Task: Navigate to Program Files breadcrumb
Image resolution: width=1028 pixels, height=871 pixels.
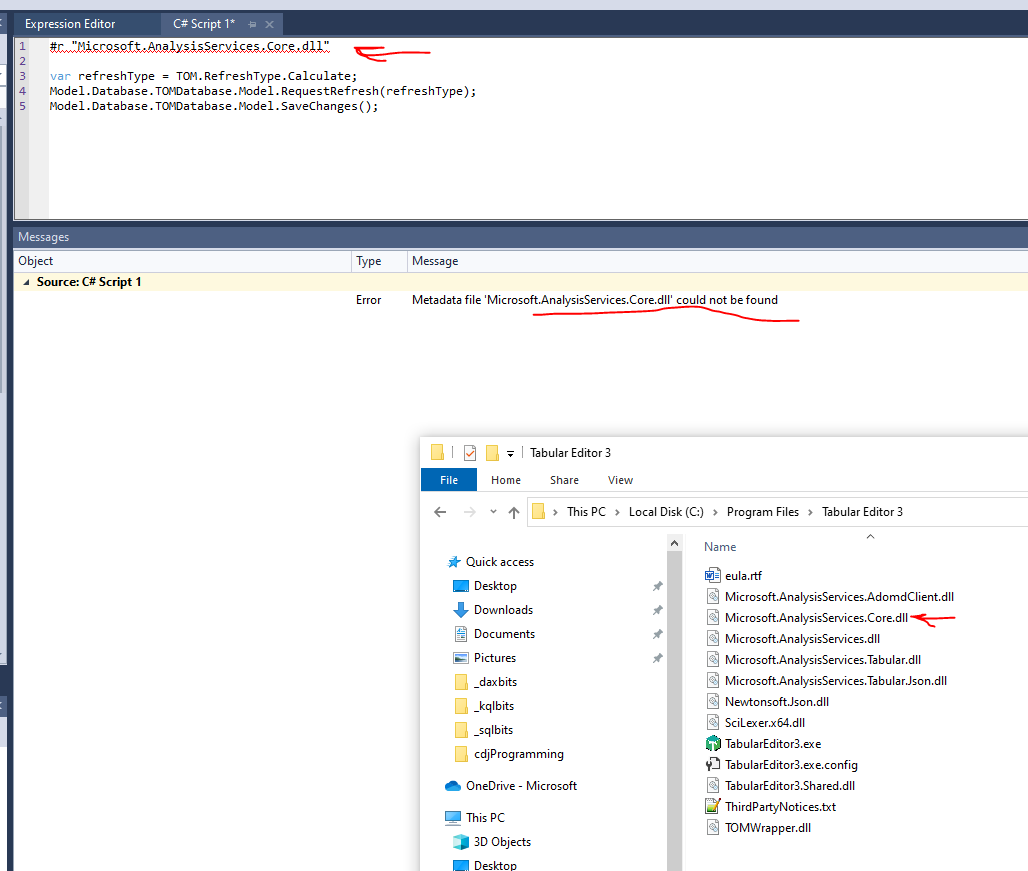Action: (x=762, y=512)
